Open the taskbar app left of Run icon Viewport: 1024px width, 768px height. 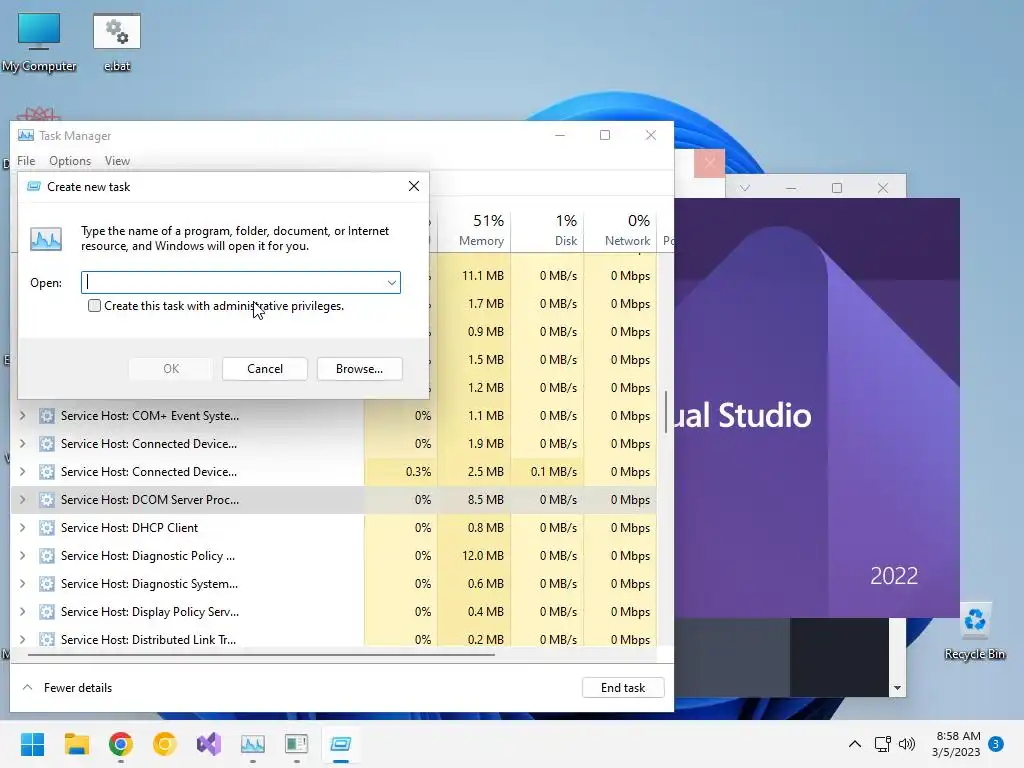pyautogui.click(x=296, y=744)
